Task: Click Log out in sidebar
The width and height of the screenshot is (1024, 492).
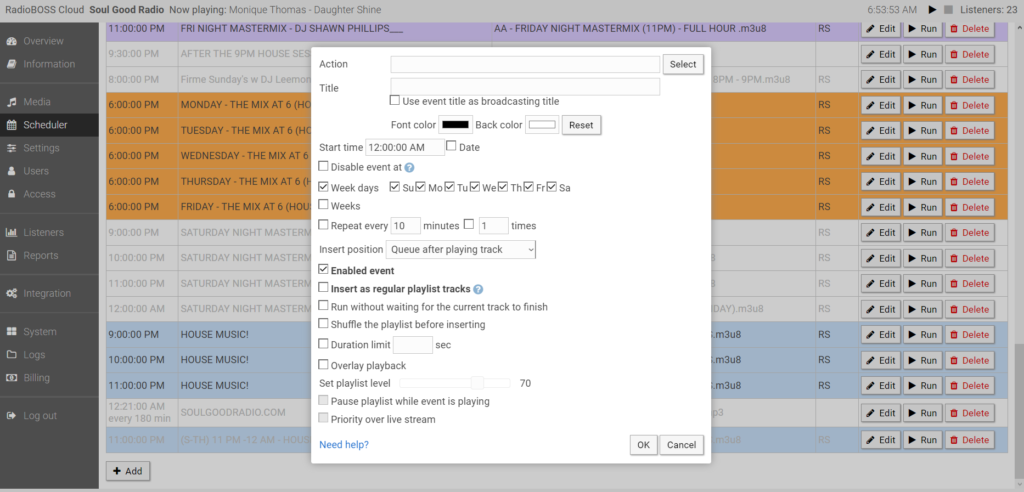Action: [x=40, y=416]
